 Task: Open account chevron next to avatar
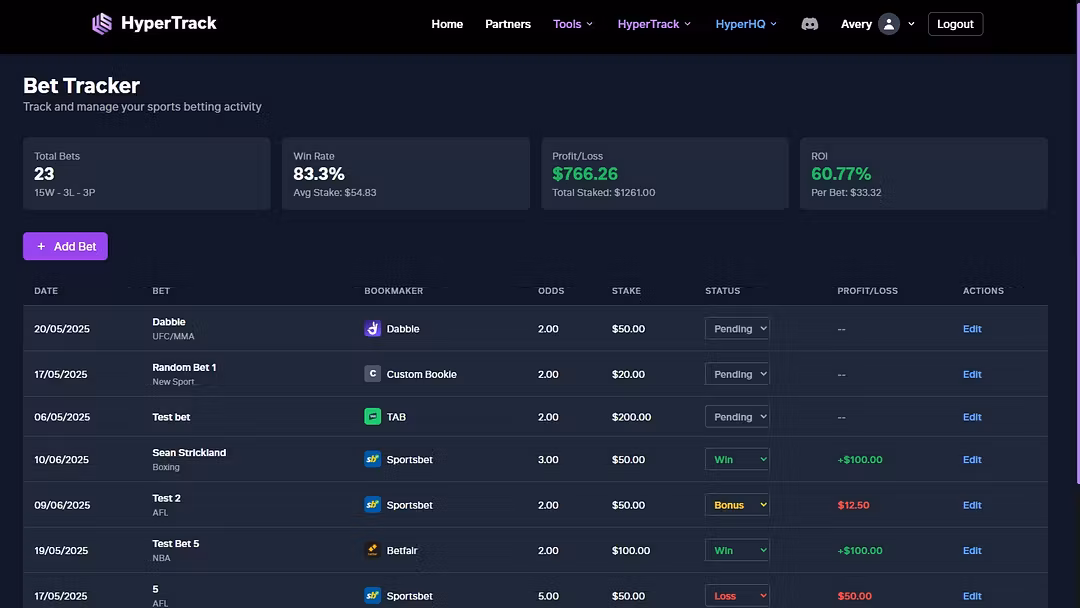click(x=911, y=24)
